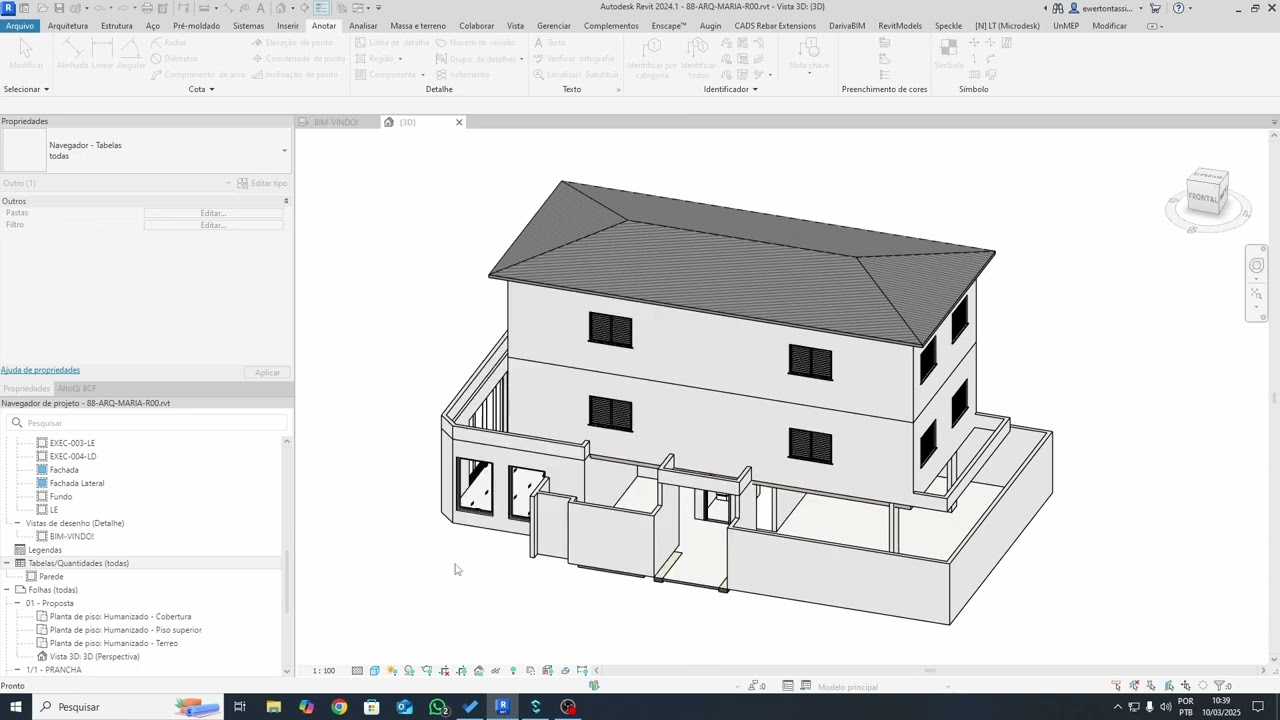Viewport: 1280px width, 720px height.
Task: Switch to the Arquitetura ribbon tab
Action: tap(68, 26)
